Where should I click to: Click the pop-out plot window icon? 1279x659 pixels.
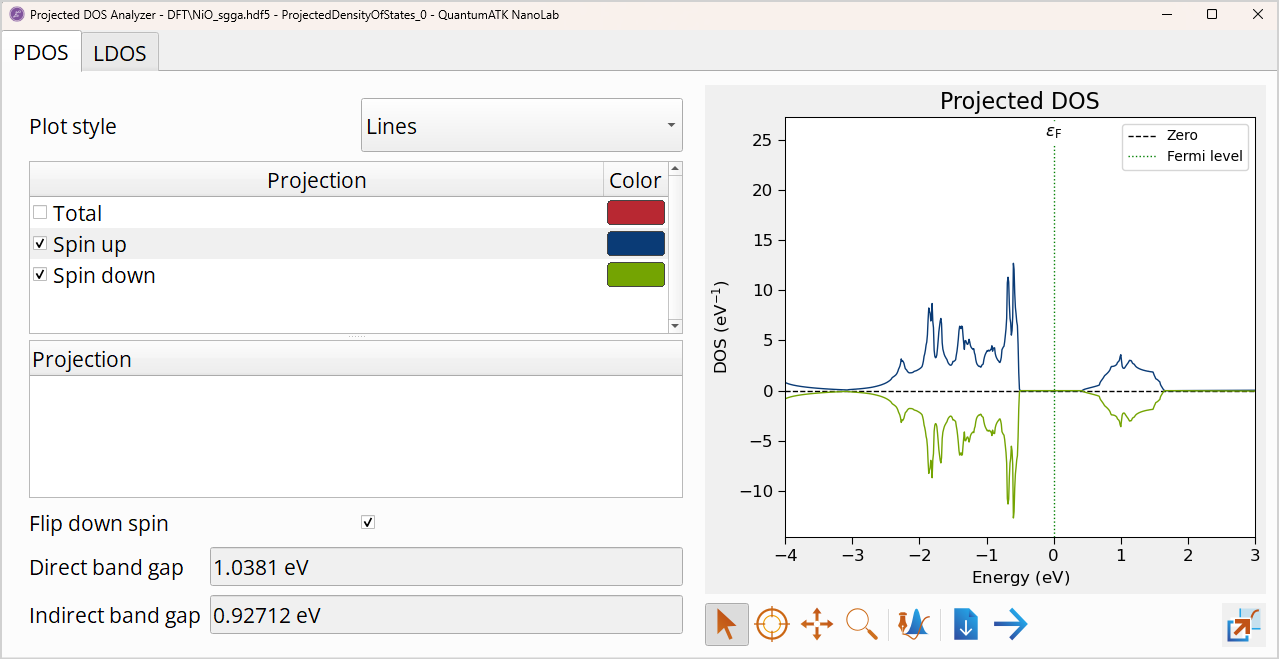tap(1243, 625)
